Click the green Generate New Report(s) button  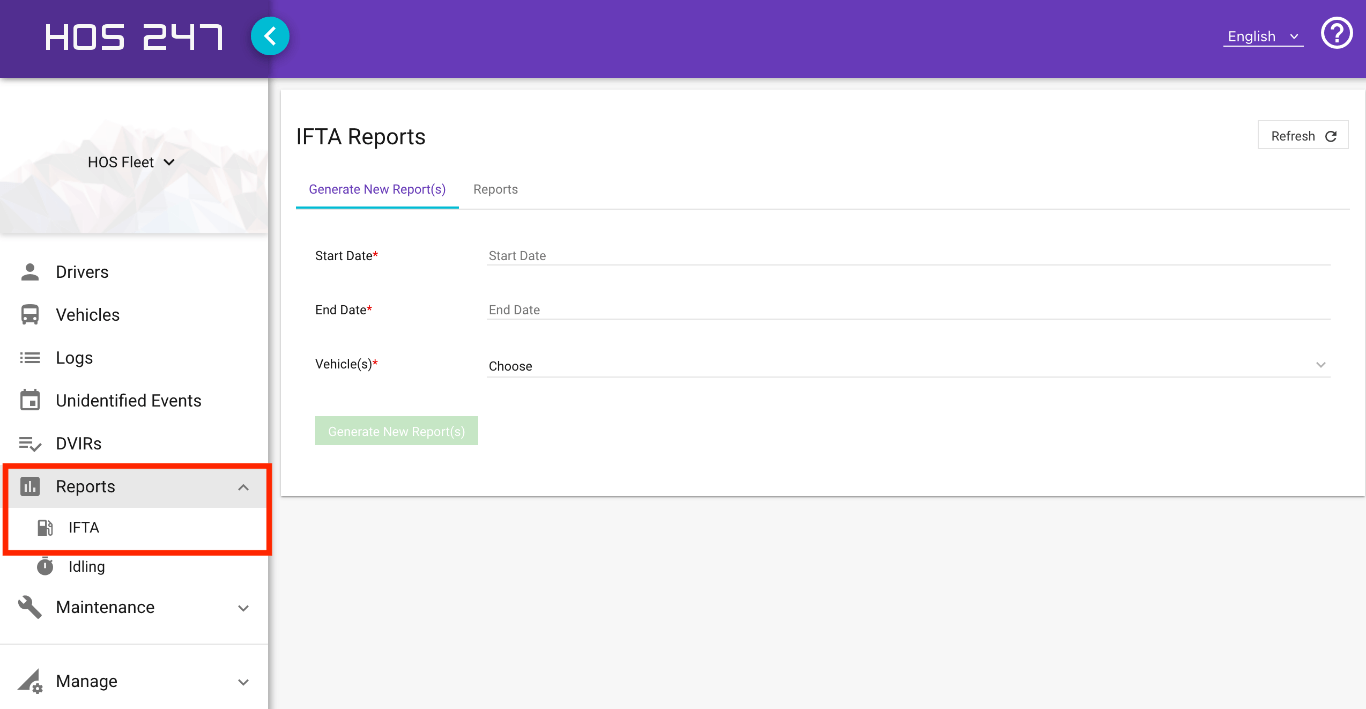click(396, 431)
